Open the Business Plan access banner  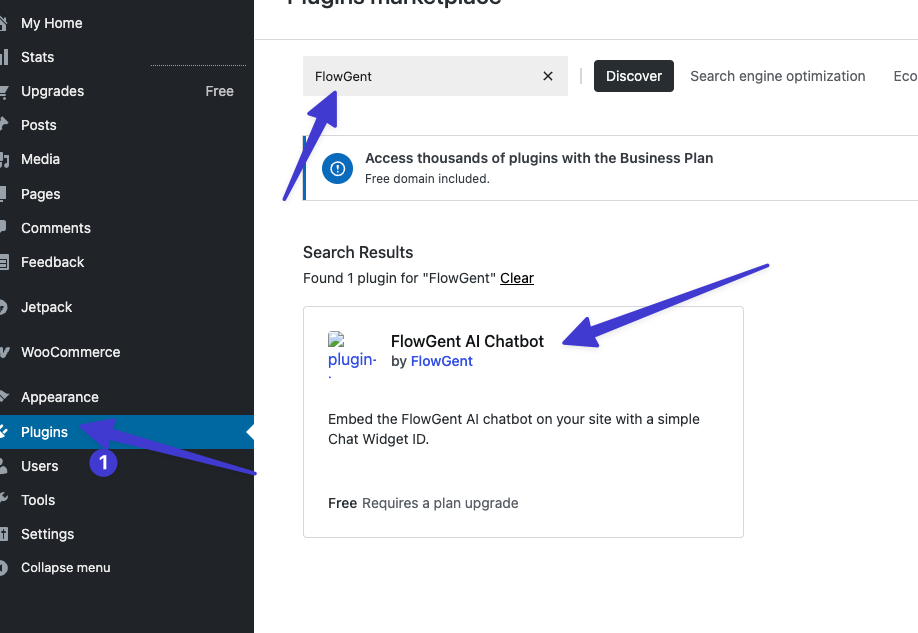coord(611,168)
